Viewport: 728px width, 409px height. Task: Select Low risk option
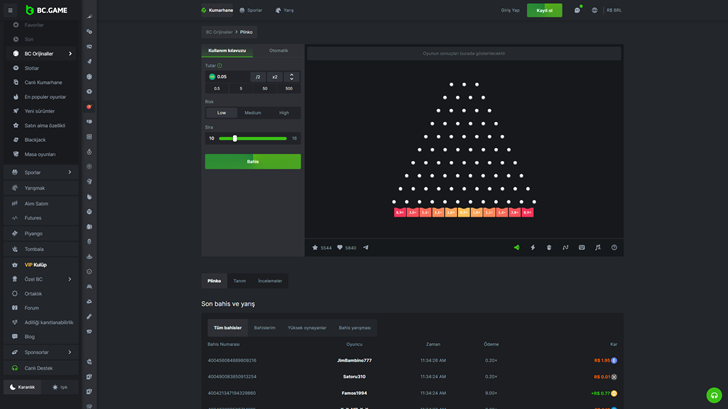tap(221, 113)
